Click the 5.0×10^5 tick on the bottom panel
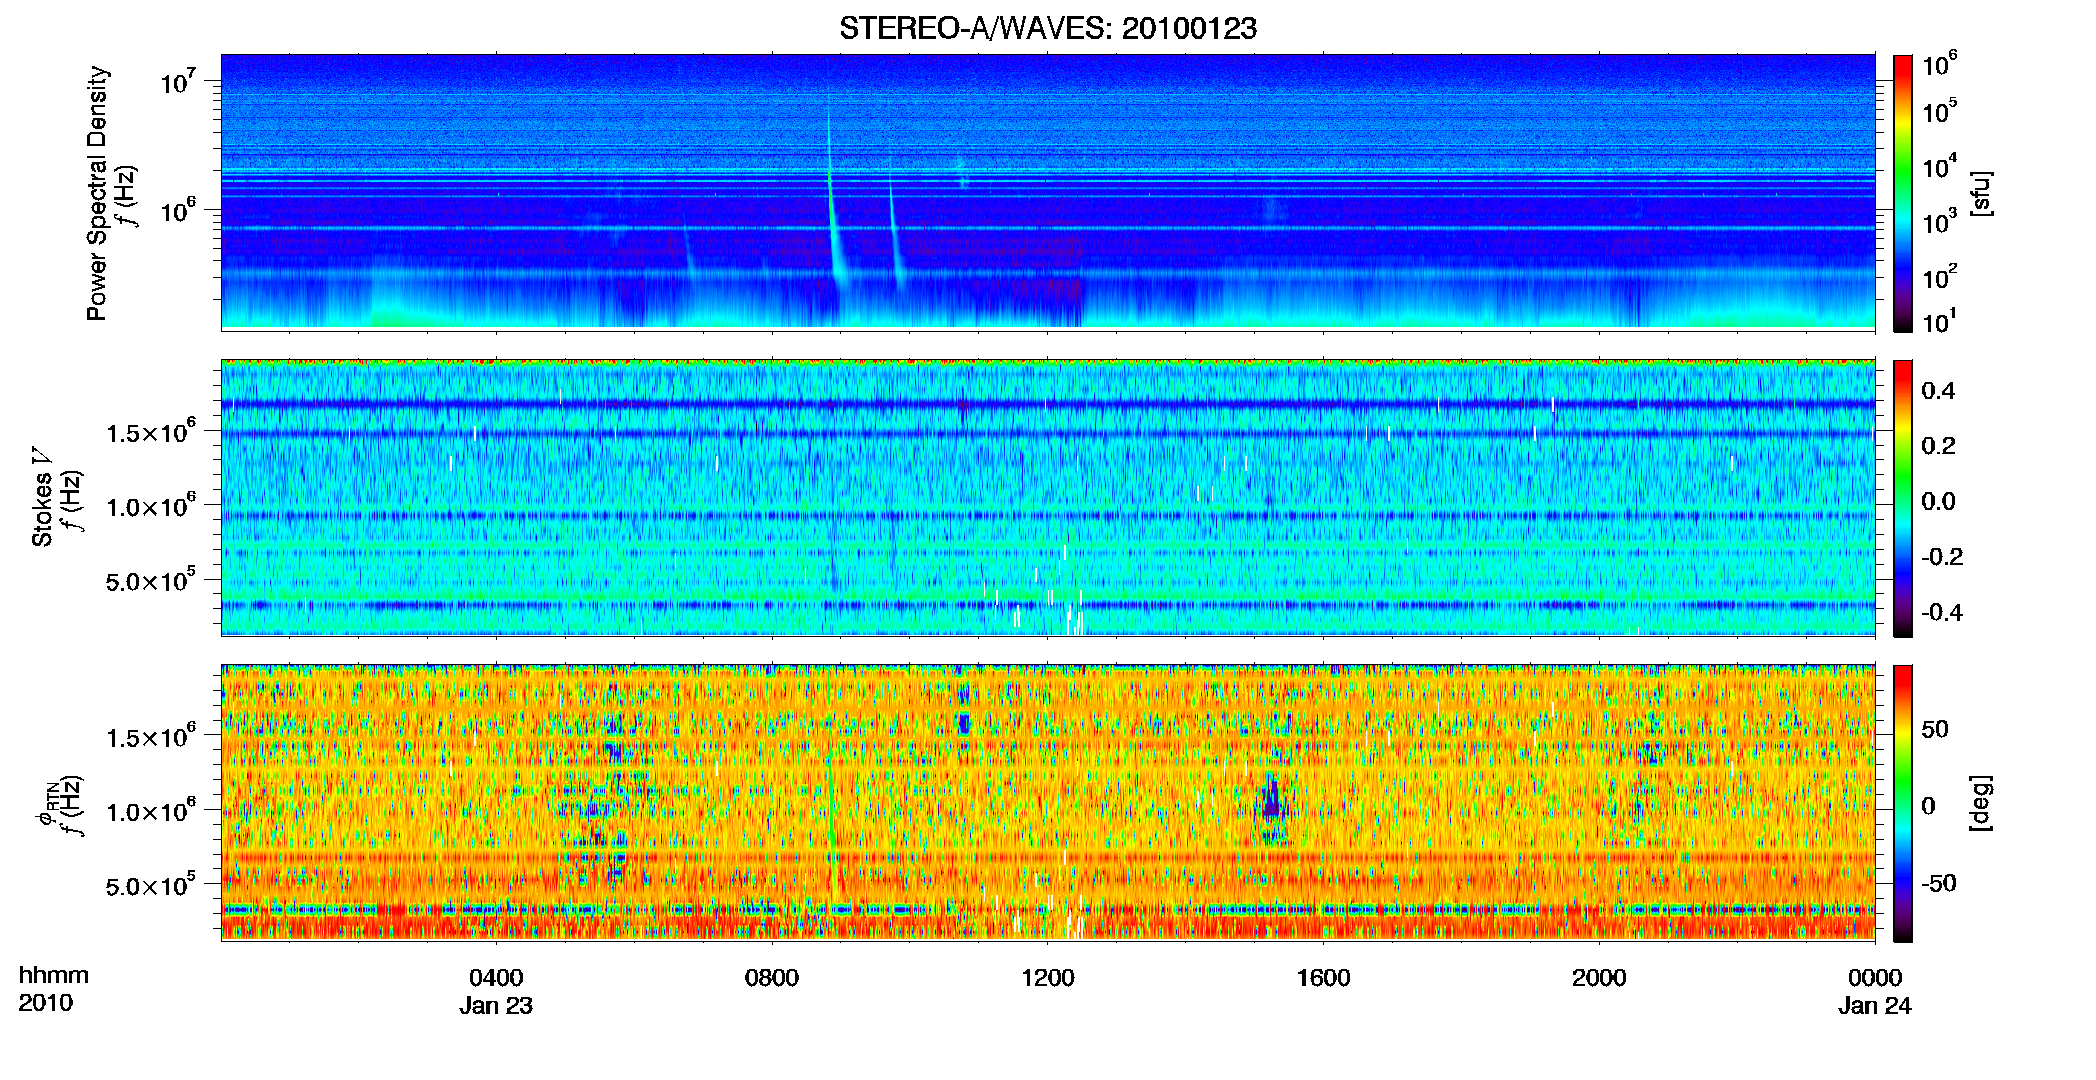This screenshot has width=2096, height=1080. click(x=150, y=885)
